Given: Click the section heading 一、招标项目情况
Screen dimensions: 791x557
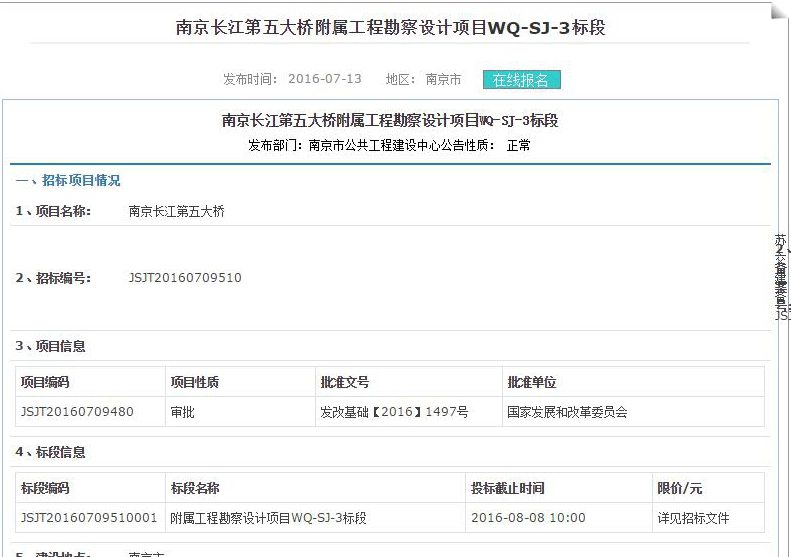Looking at the screenshot, I should tap(68, 181).
